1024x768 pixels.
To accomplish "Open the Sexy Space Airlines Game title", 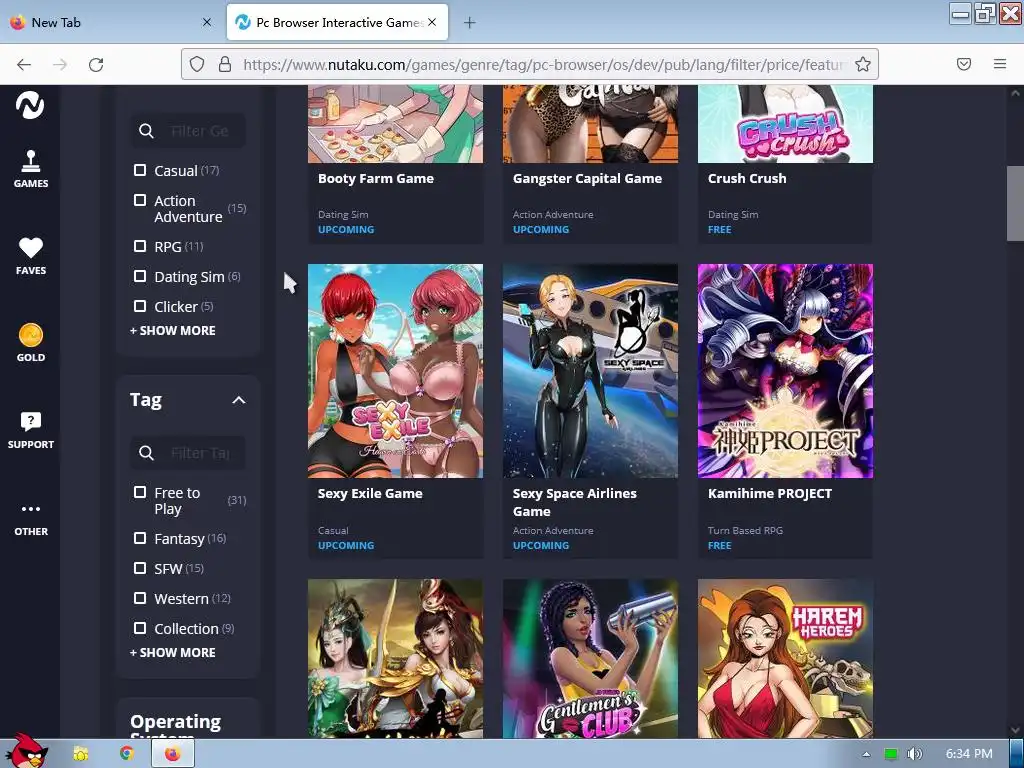I will click(575, 502).
